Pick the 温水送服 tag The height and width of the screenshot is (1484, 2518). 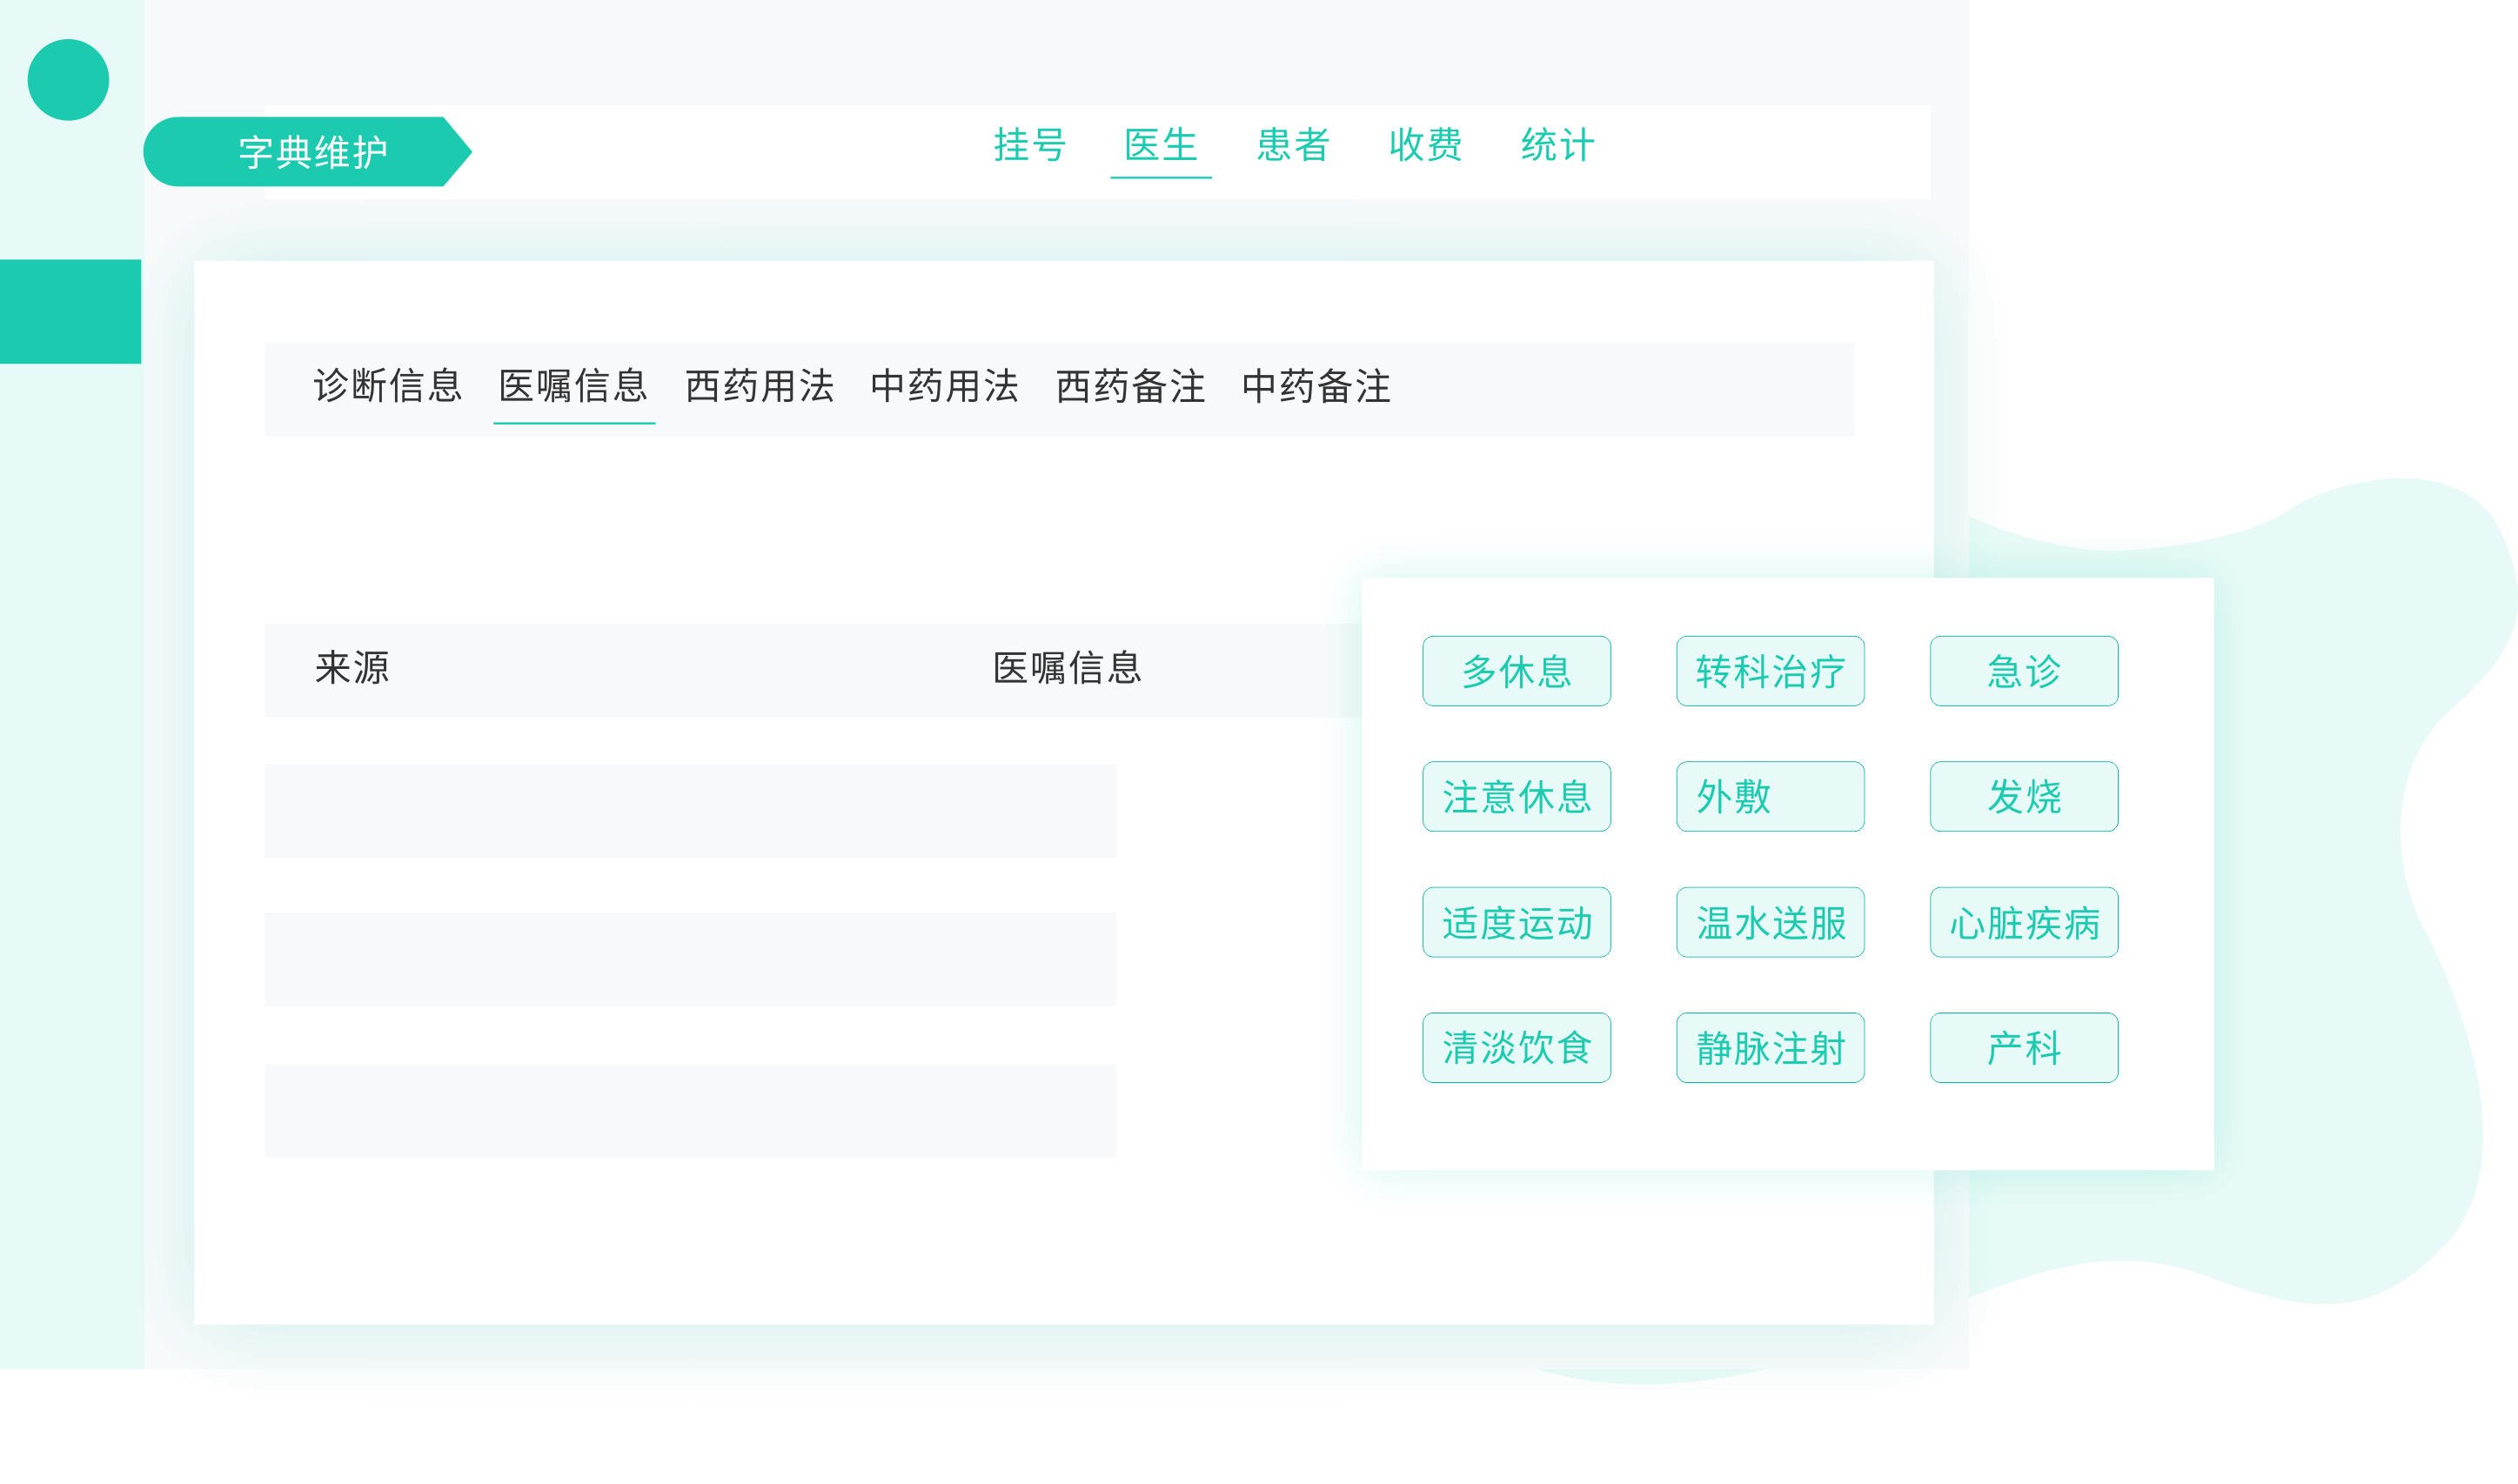(1770, 922)
